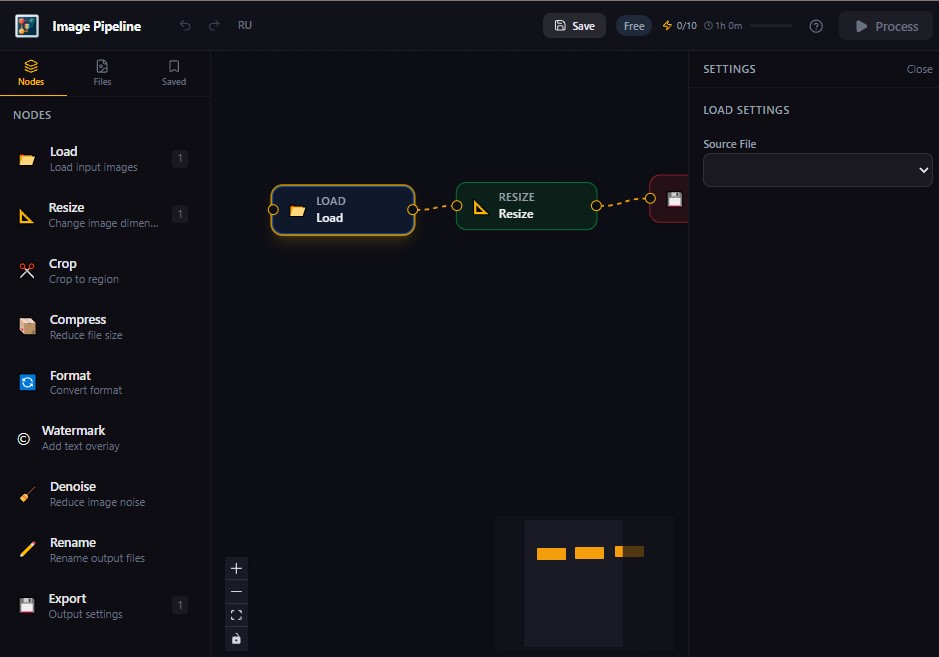Click the Resize ruler icon in nodes list
The width and height of the screenshot is (939, 657).
(26, 216)
